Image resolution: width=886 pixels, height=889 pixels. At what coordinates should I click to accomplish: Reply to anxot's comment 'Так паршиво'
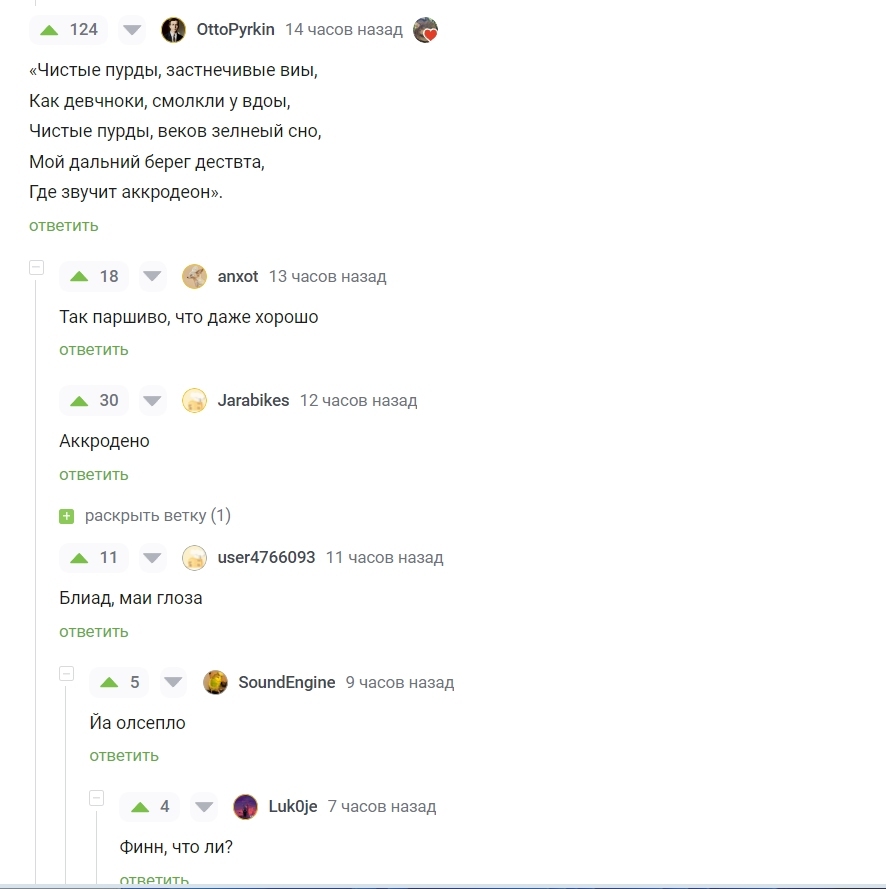94,350
